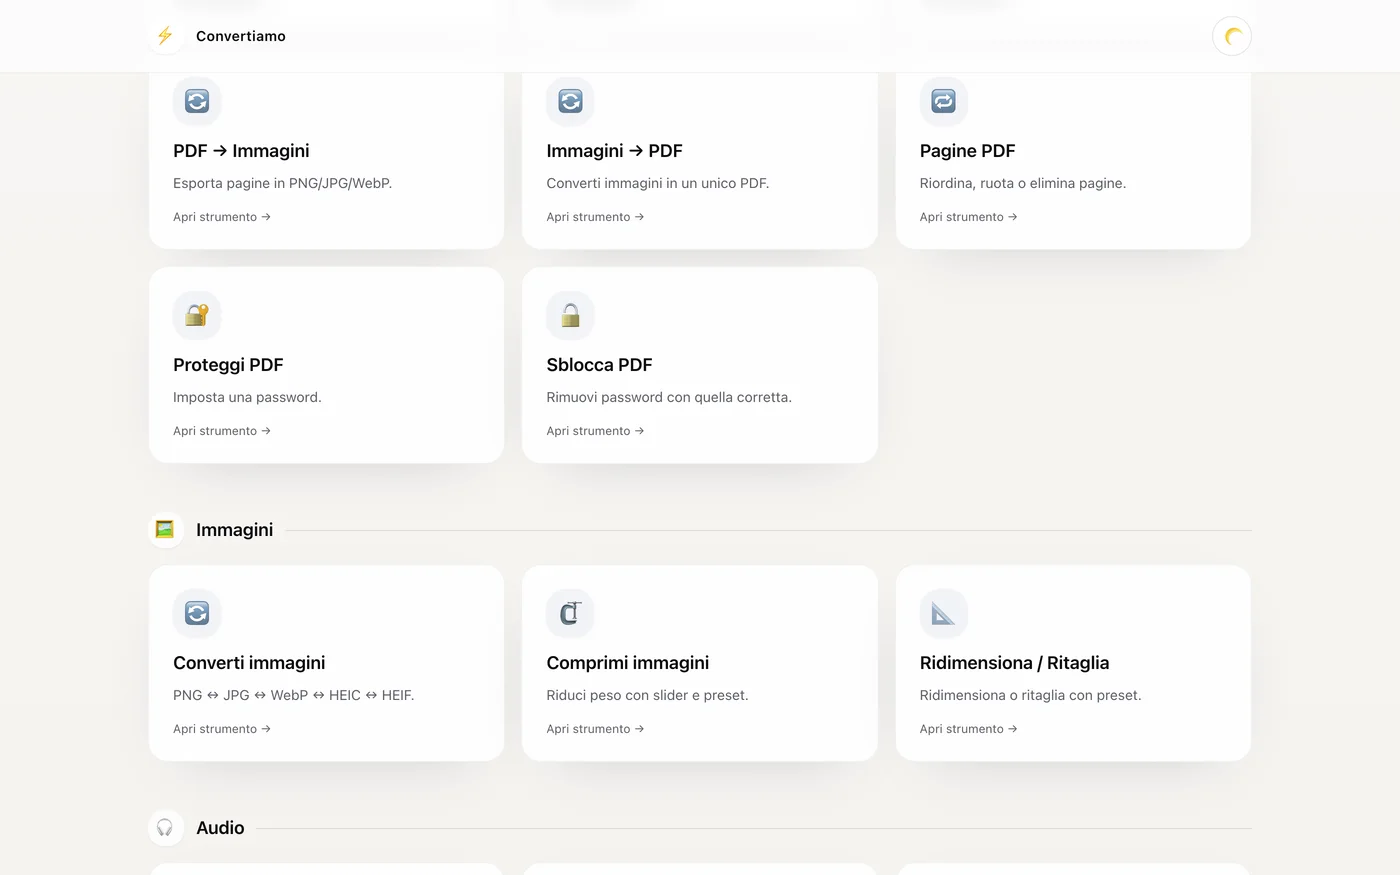Click 'Rimuovi password con quella corretta.' description
Viewport: 1400px width, 875px height.
pyautogui.click(x=669, y=398)
